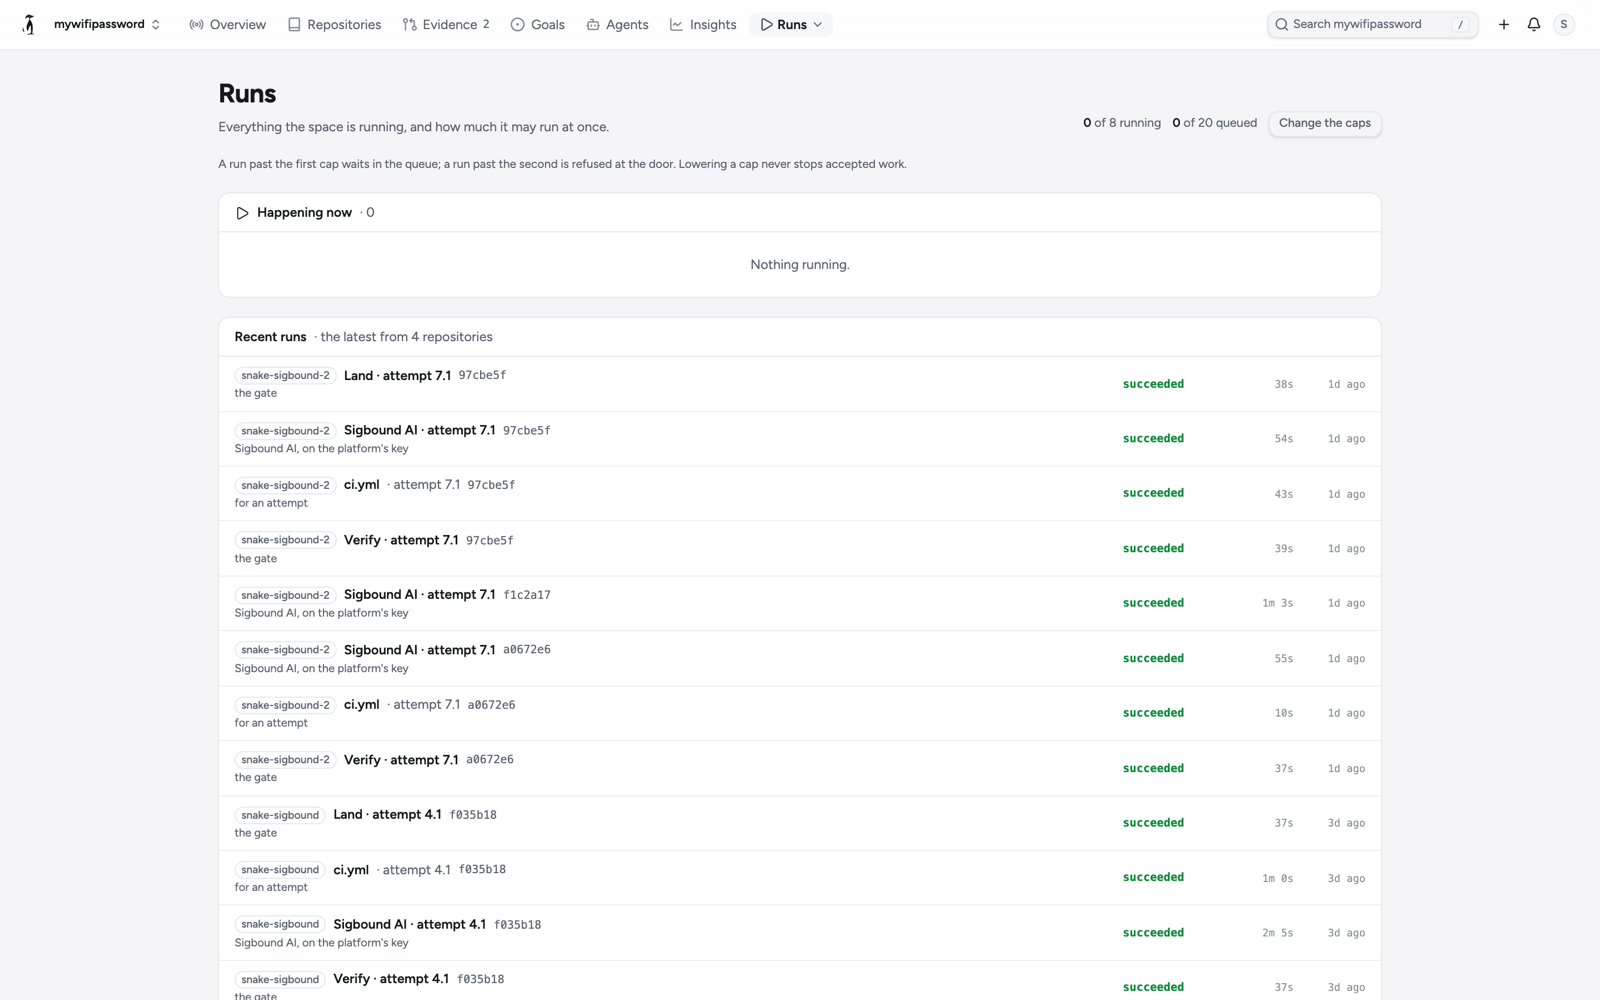Click the 2m 5s duration value
Image resolution: width=1600 pixels, height=1000 pixels.
tap(1277, 933)
